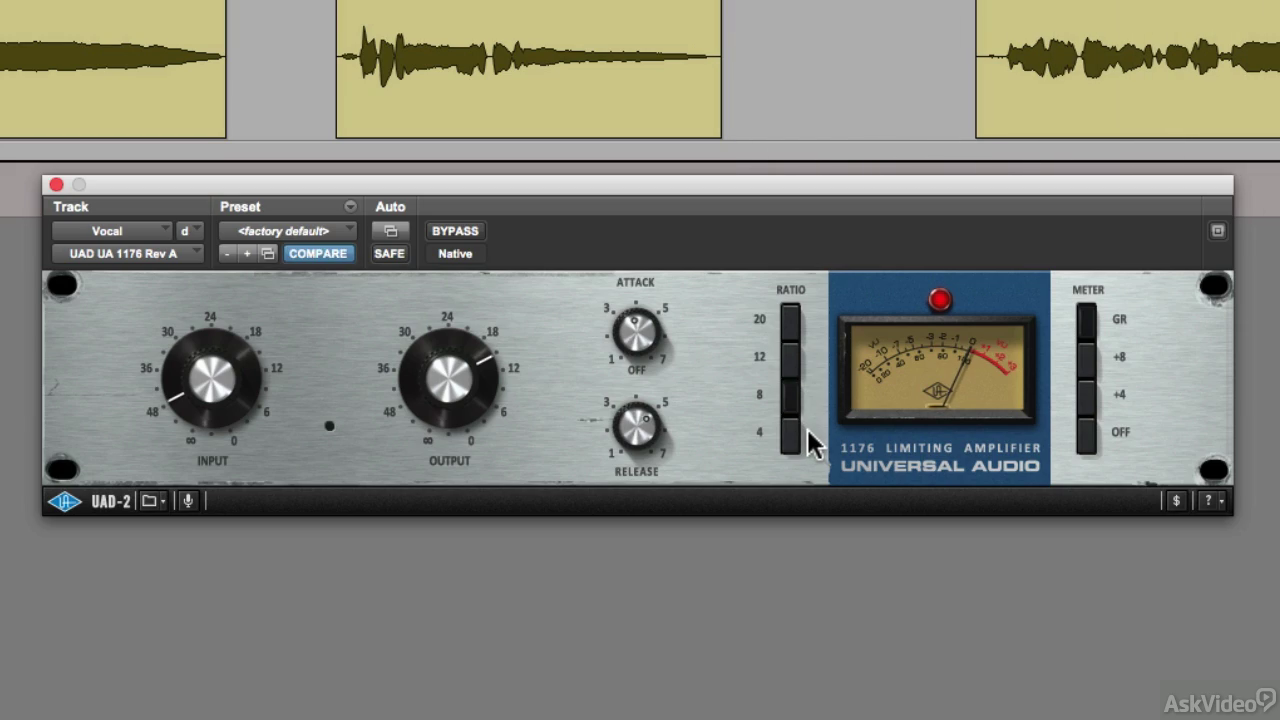
Task: Click the ATTACK knob
Action: (x=636, y=332)
